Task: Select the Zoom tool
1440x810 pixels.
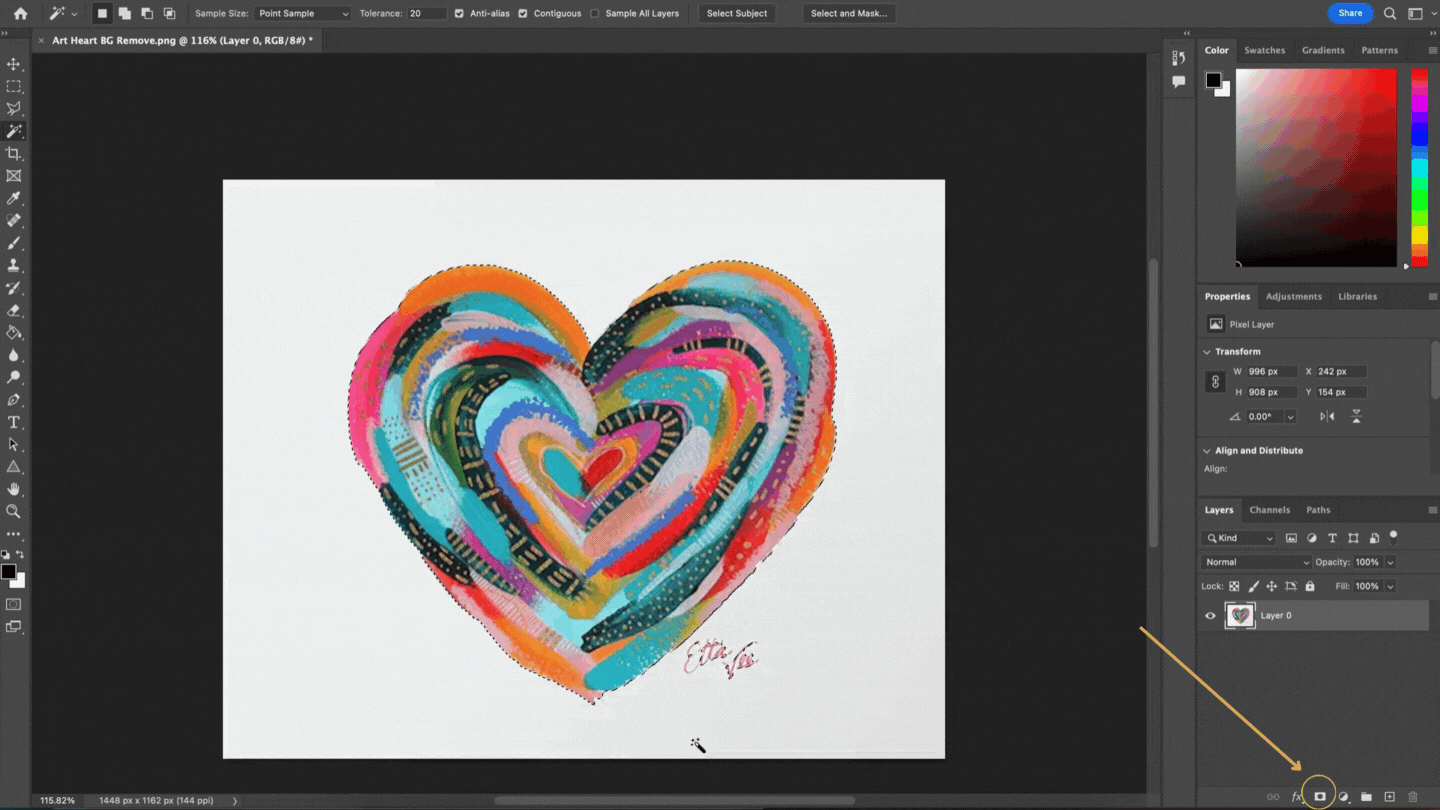Action: point(14,512)
